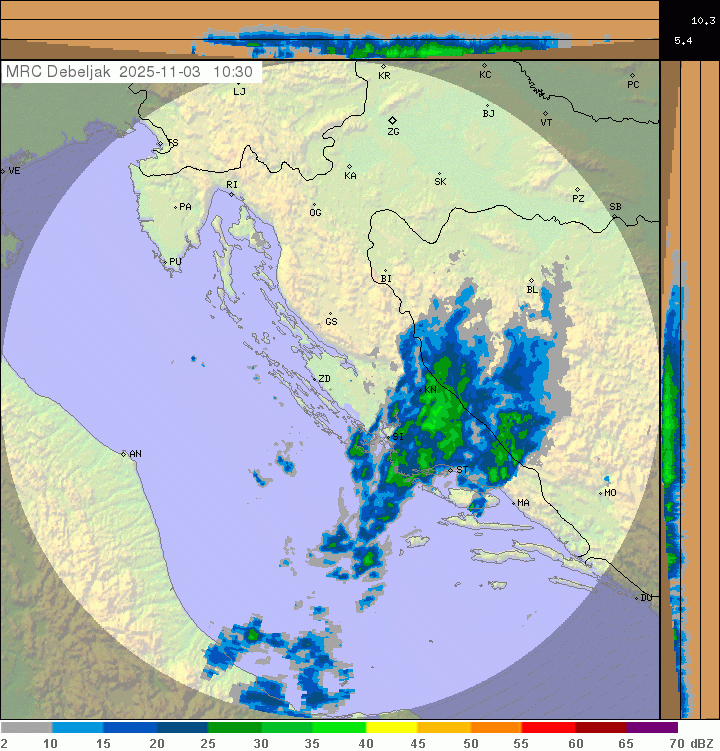720x751 pixels.
Task: Select the AN marker on Italian coast
Action: tap(125, 454)
